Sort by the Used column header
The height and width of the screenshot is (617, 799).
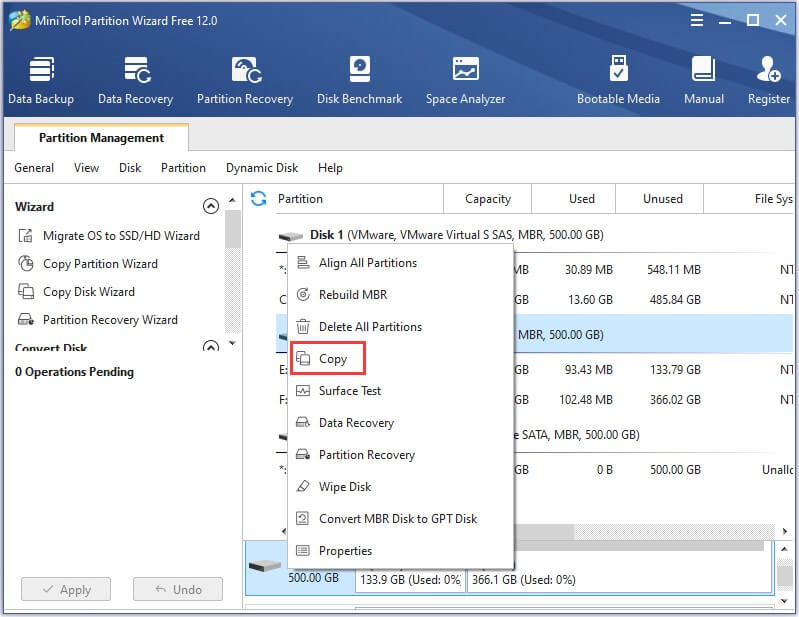click(574, 199)
